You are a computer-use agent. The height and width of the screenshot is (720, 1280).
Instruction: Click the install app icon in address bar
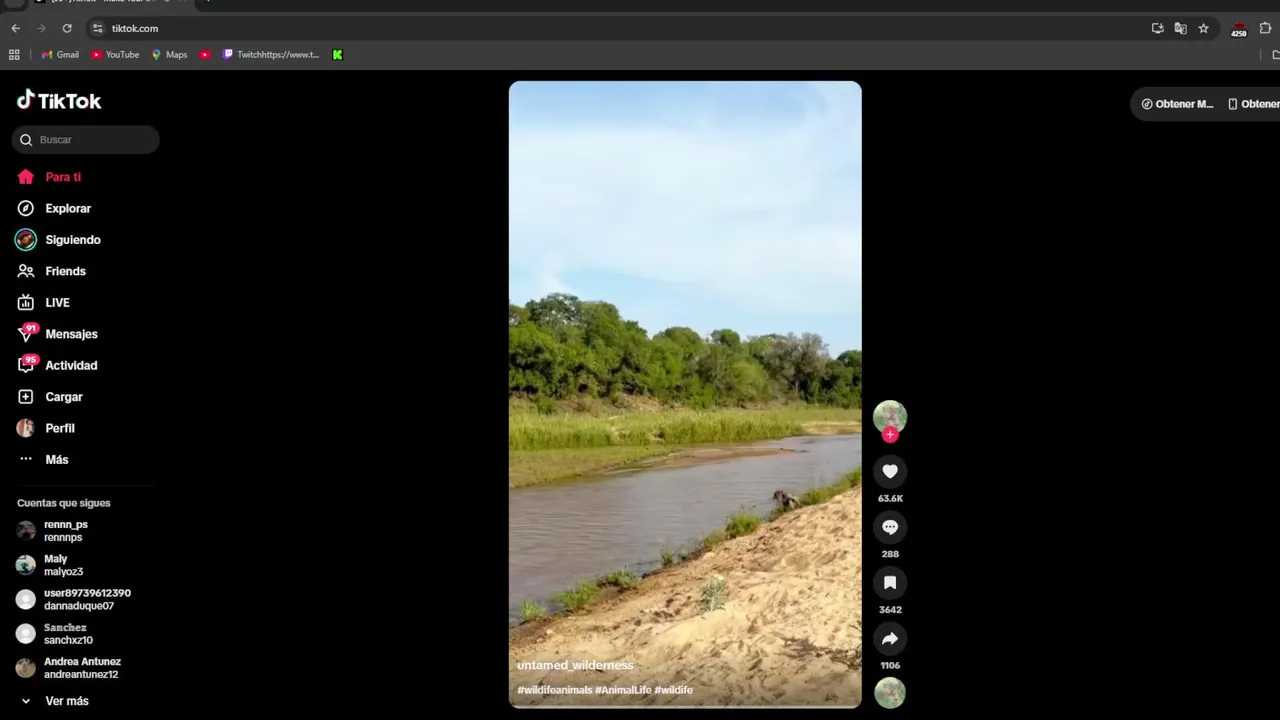click(x=1157, y=28)
